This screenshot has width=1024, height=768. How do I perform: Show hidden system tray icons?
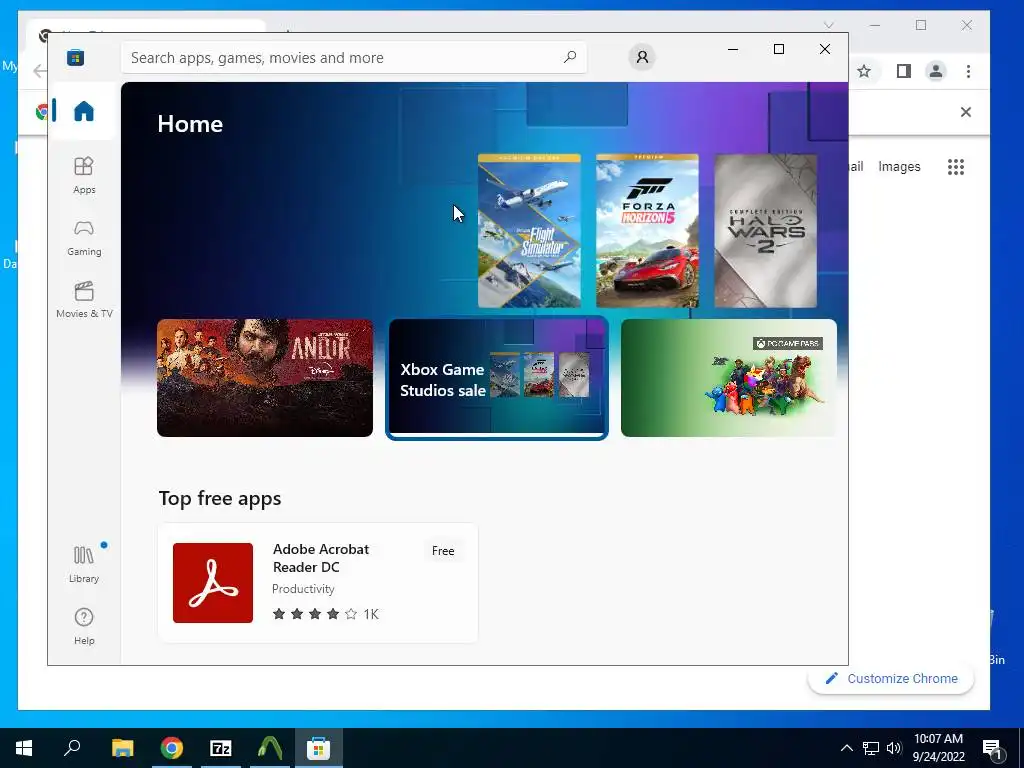coord(846,748)
